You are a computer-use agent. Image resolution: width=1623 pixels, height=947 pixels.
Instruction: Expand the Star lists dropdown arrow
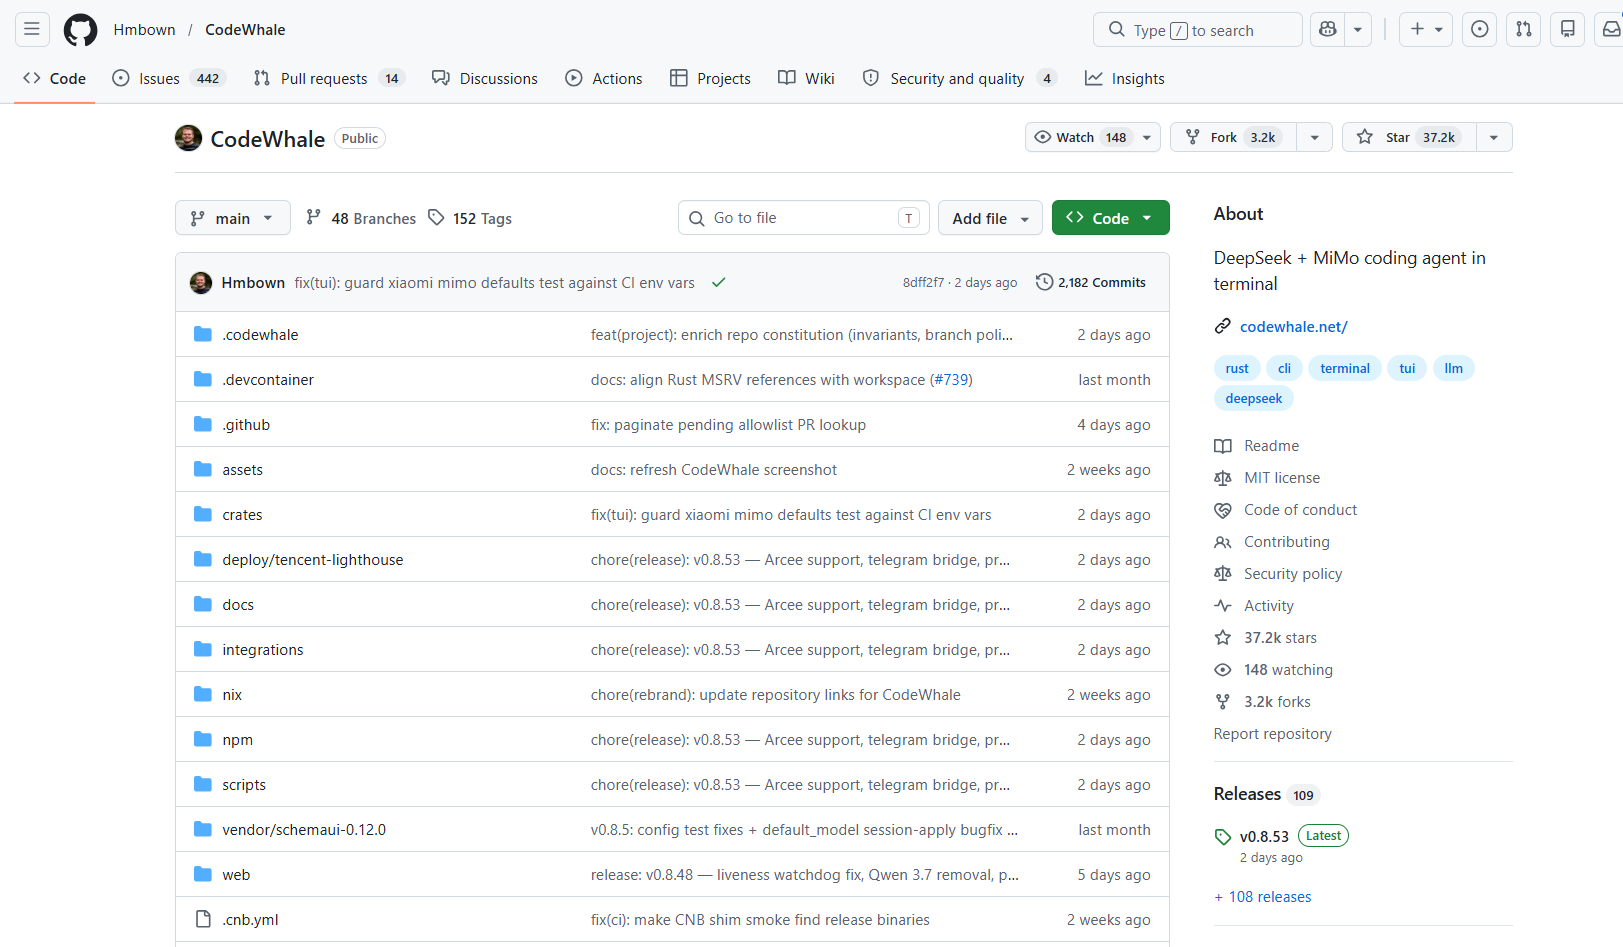(1494, 137)
